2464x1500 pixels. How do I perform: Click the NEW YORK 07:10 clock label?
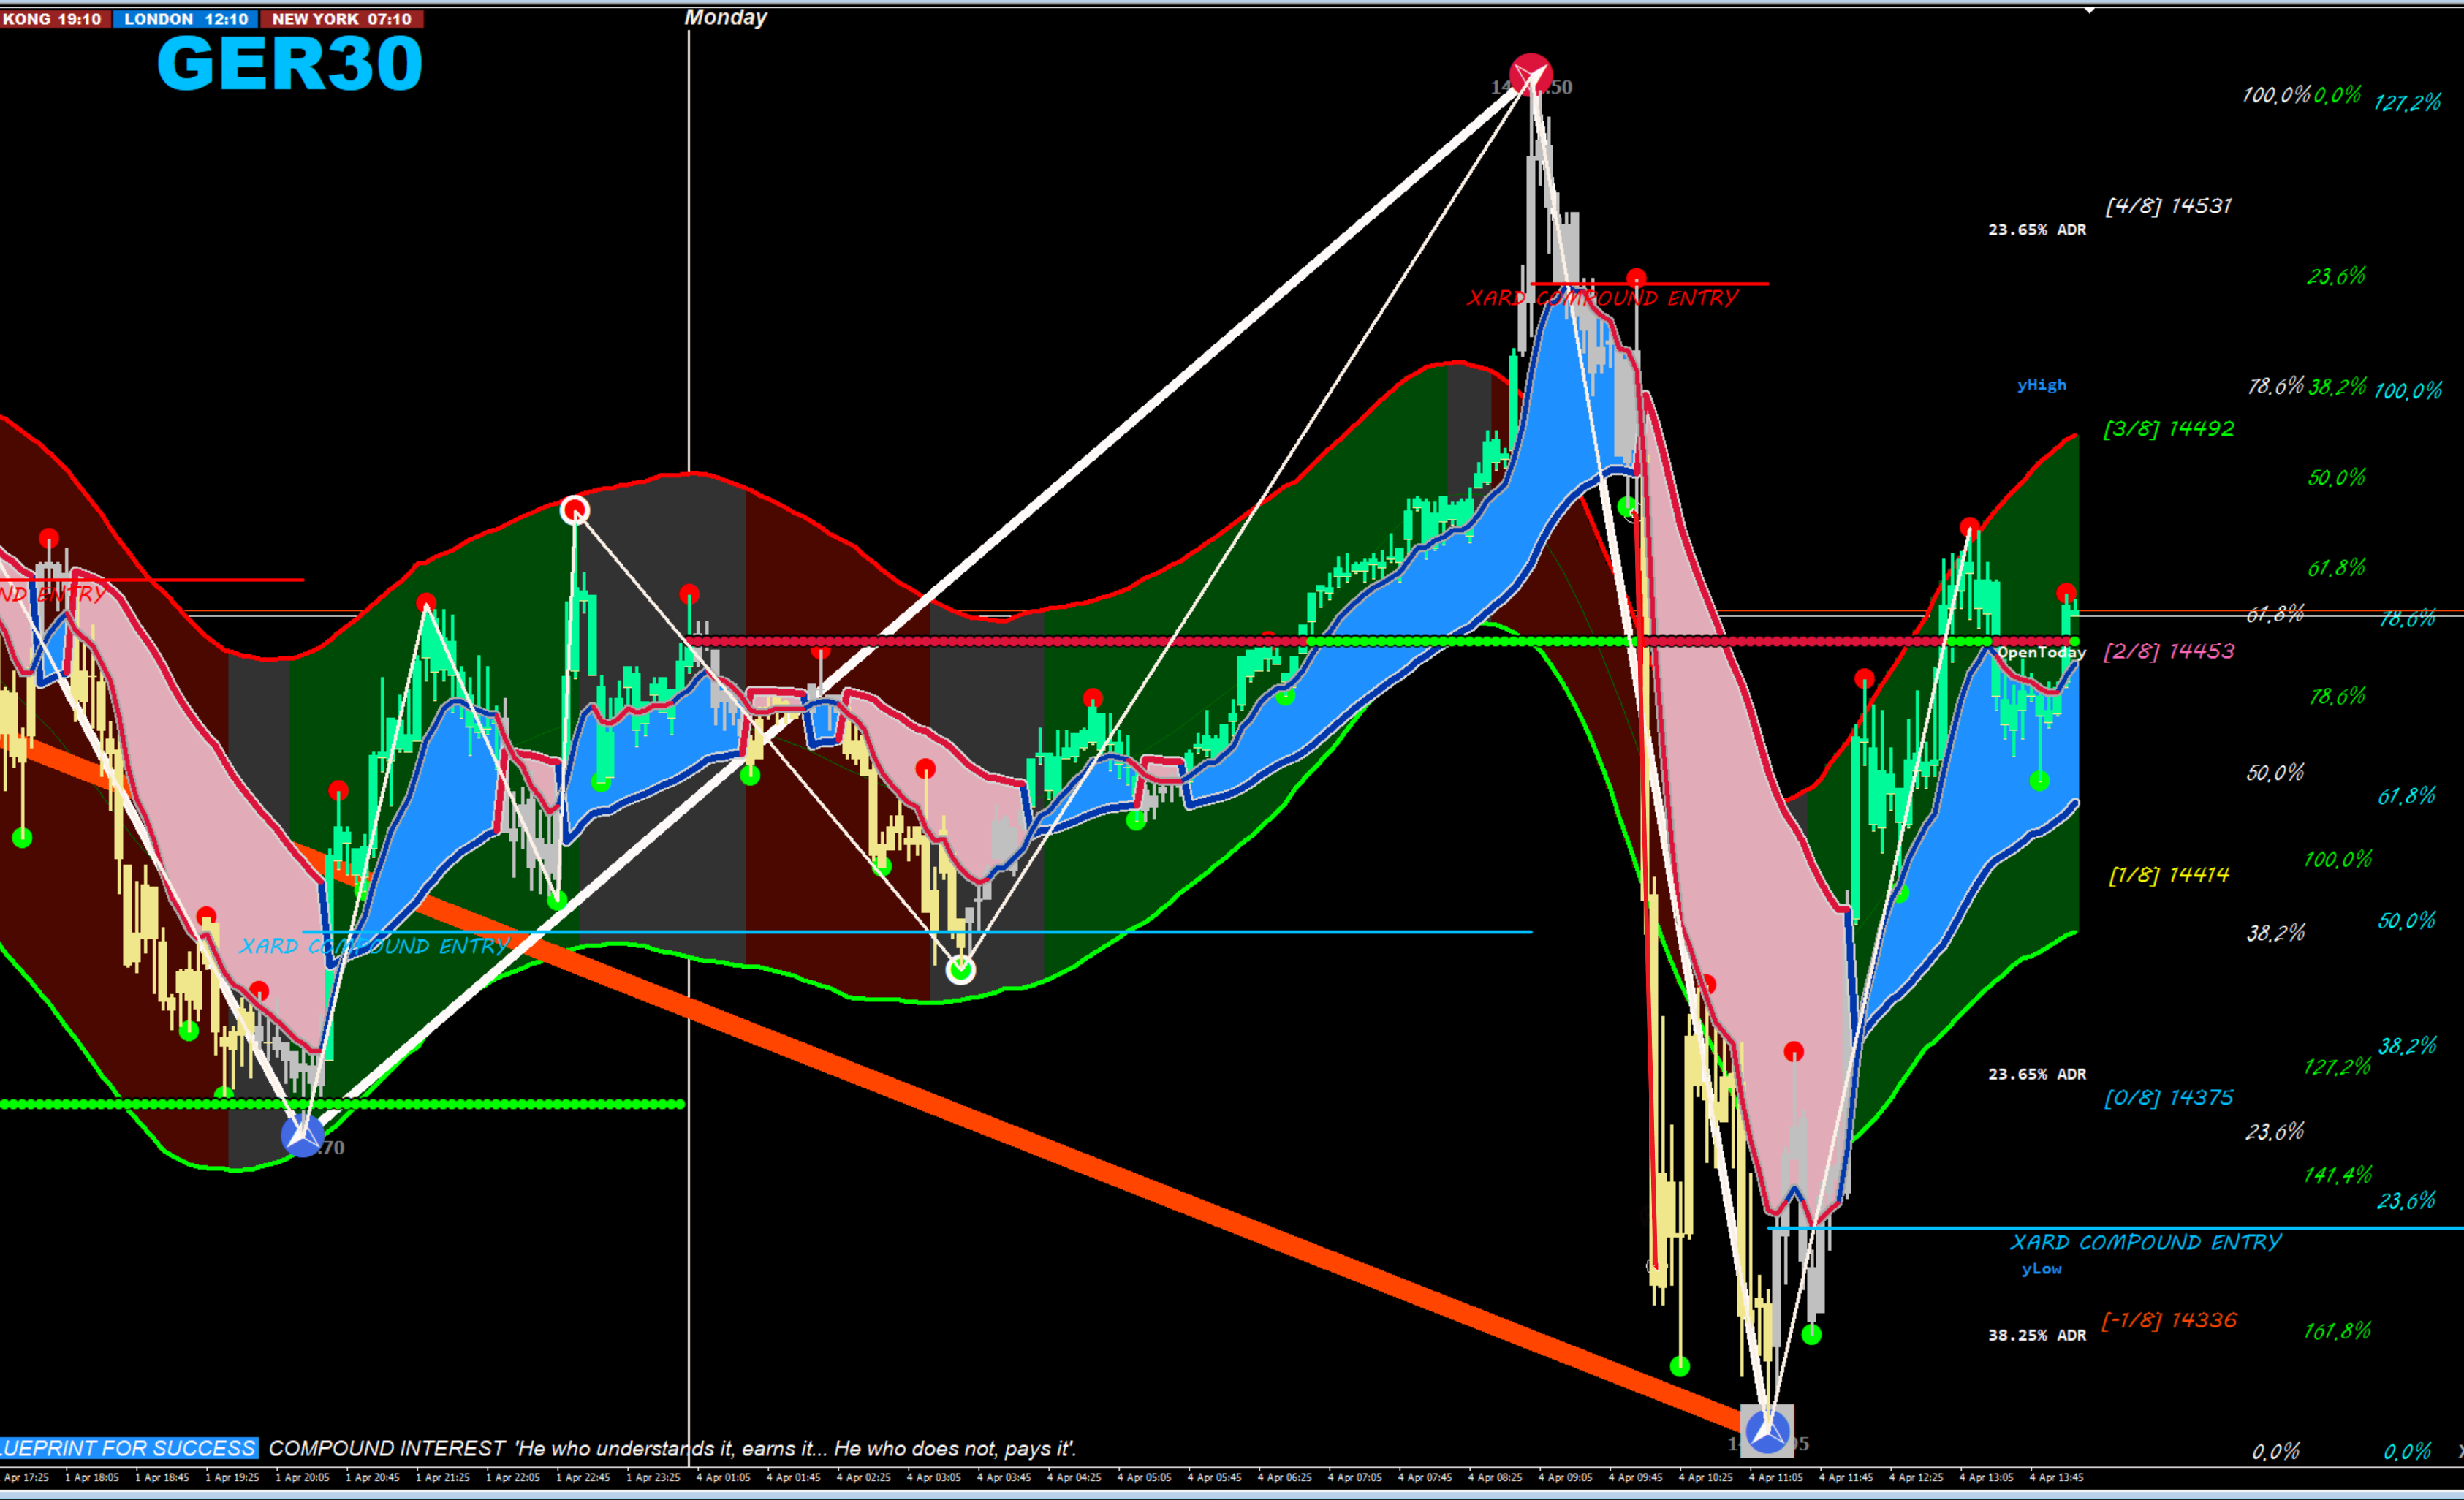point(341,19)
